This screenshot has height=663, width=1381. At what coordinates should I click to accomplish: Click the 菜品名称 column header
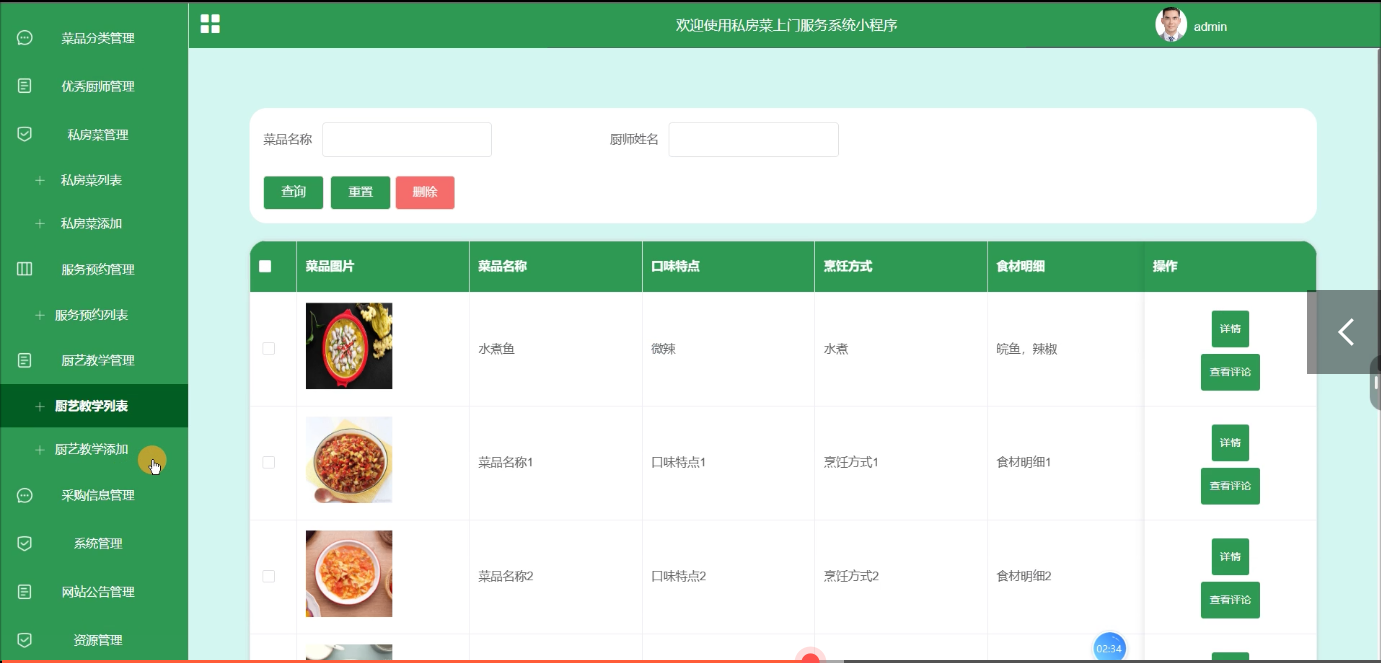502,266
